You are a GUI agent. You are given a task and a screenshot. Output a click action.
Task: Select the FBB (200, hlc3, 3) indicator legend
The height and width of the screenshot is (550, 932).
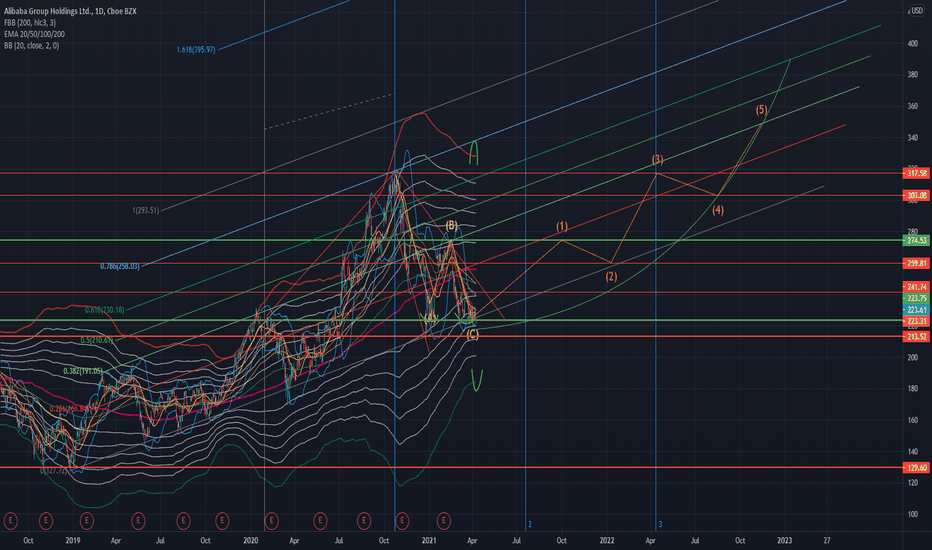pos(30,23)
